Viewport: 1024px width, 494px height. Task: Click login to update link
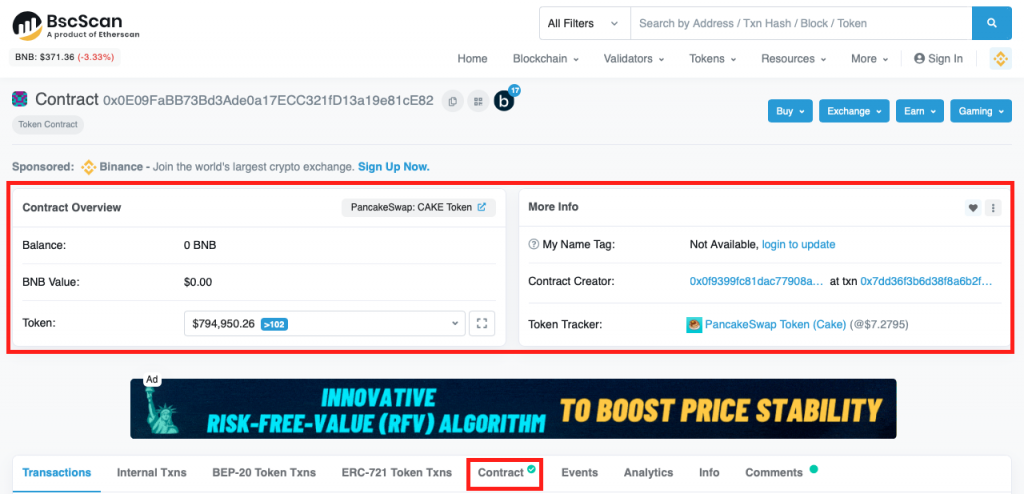point(798,244)
